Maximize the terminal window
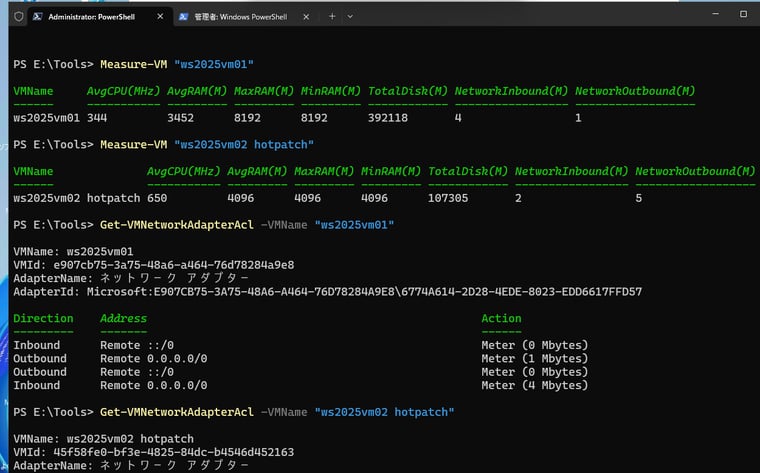The height and width of the screenshot is (473, 760). [x=743, y=14]
